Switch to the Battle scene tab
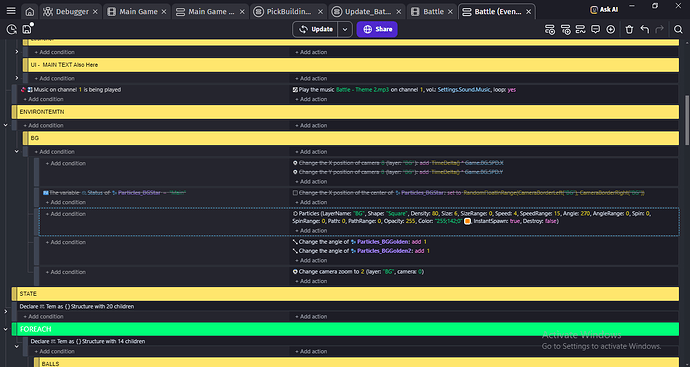 coord(428,12)
